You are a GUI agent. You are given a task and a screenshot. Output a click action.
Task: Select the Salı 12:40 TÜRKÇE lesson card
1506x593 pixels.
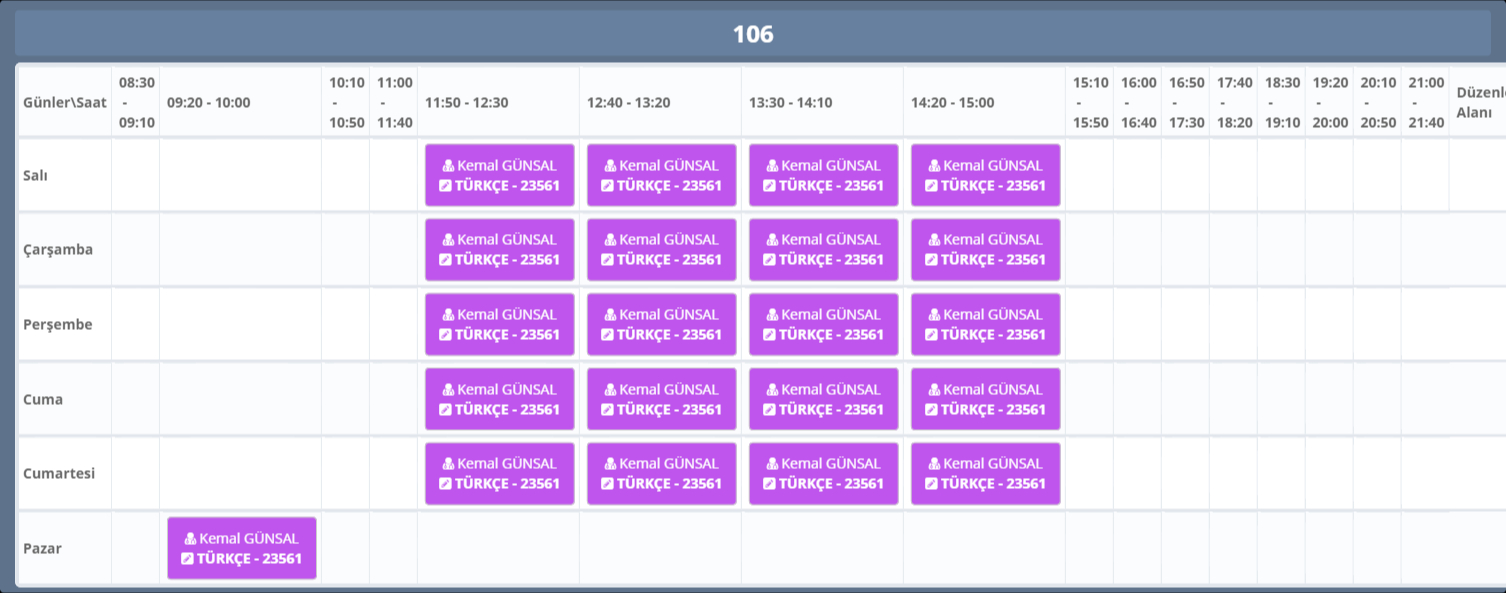(662, 175)
